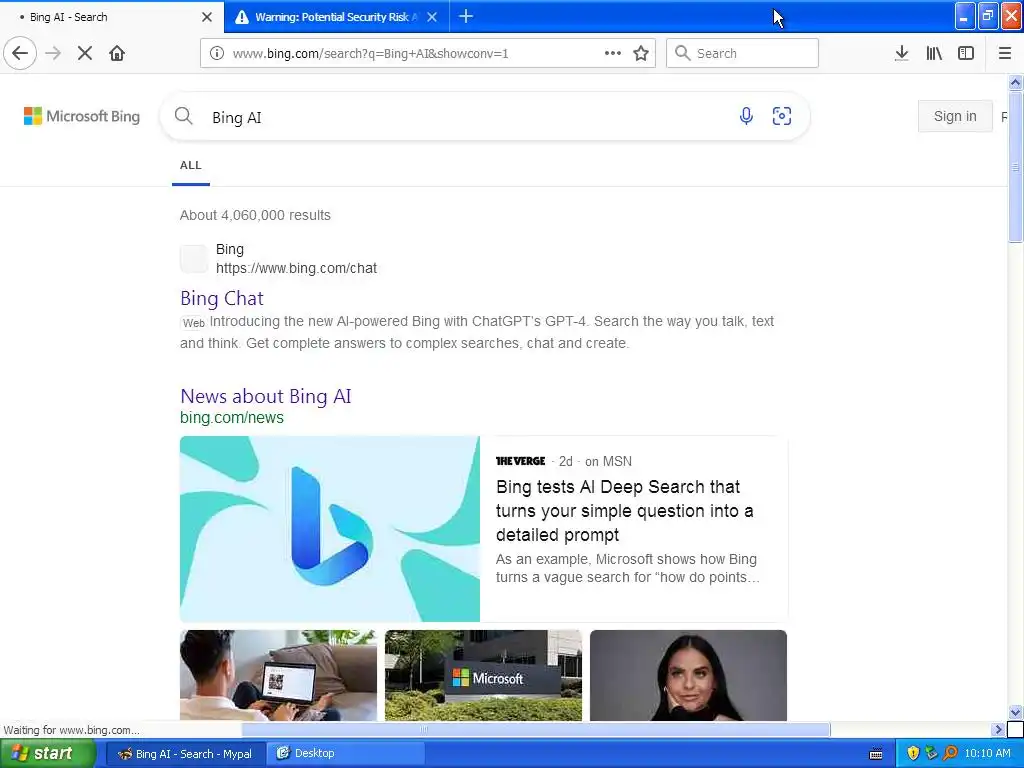This screenshot has width=1024, height=768.
Task: Toggle the sidebar view
Action: 966,53
